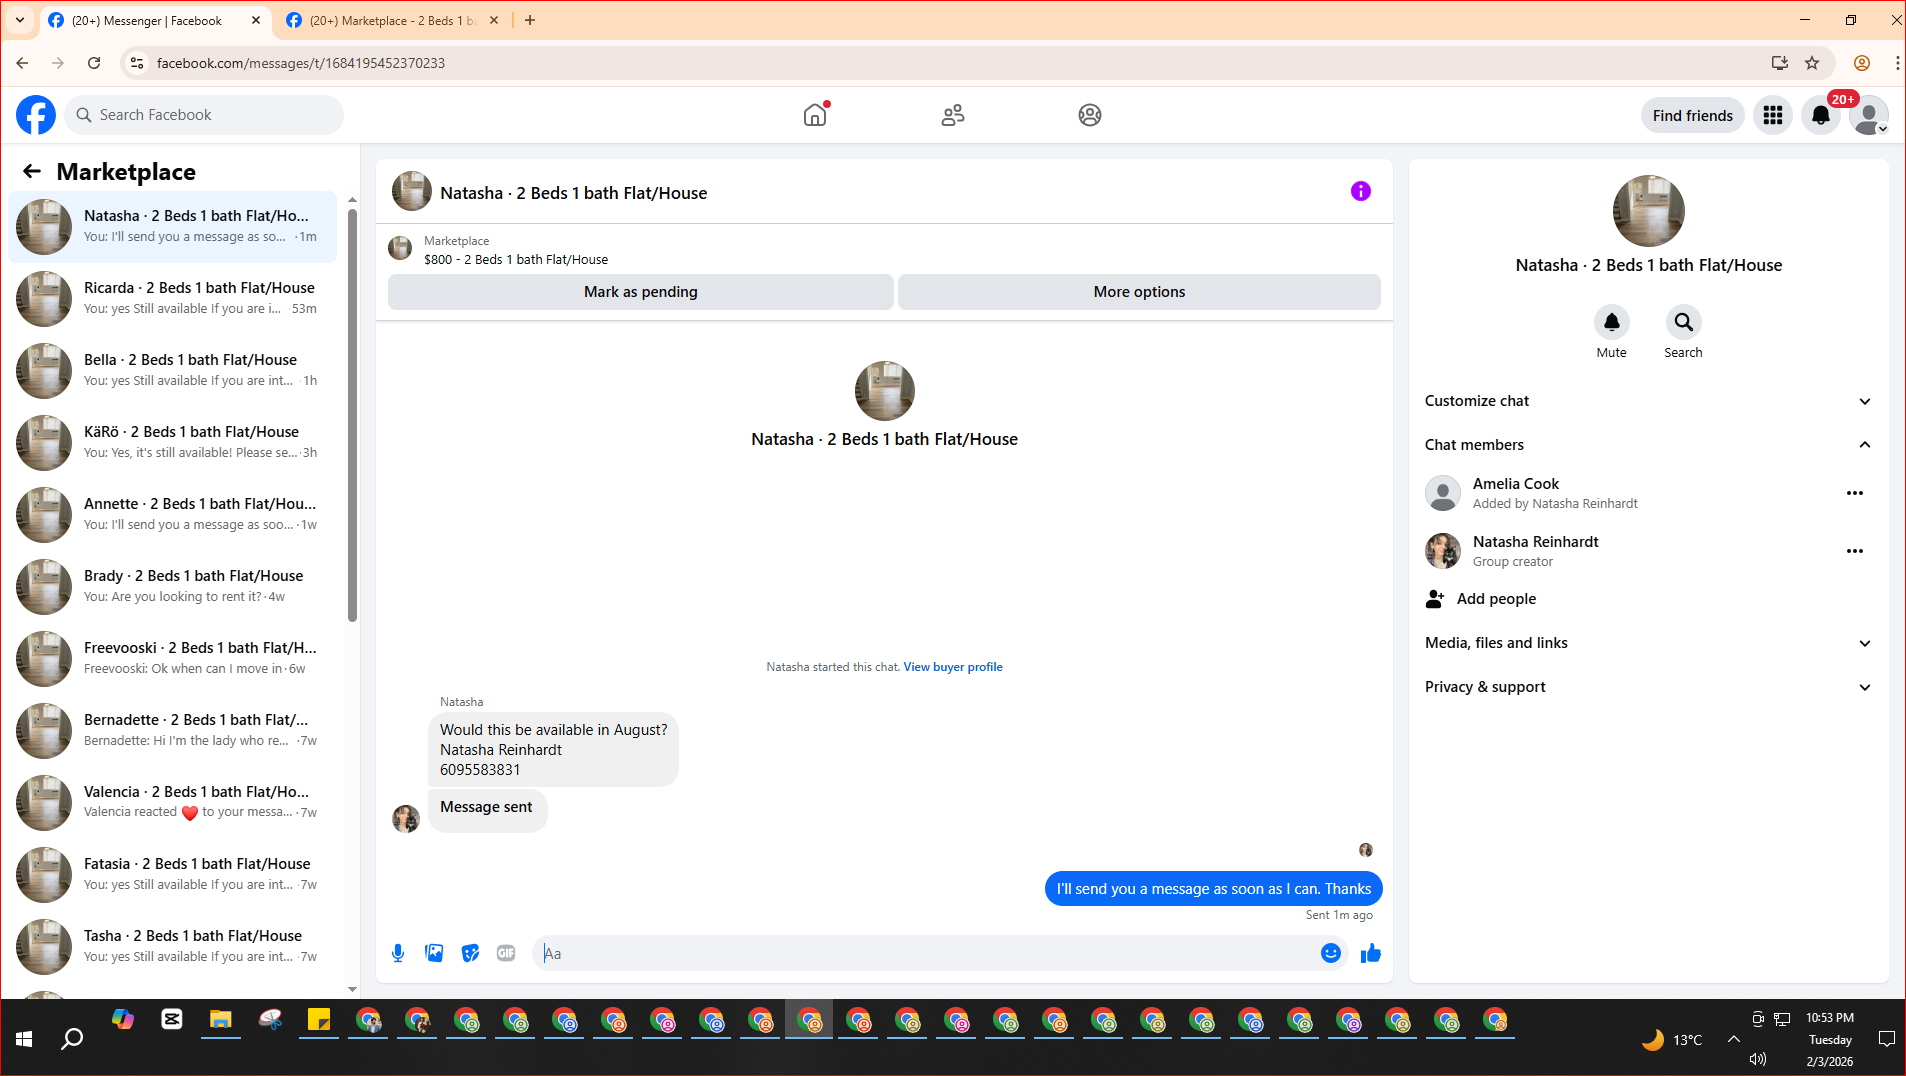Screen dimensions: 1906x1076
Task: Open options for Natasha Reinhardt member
Action: coord(1855,551)
